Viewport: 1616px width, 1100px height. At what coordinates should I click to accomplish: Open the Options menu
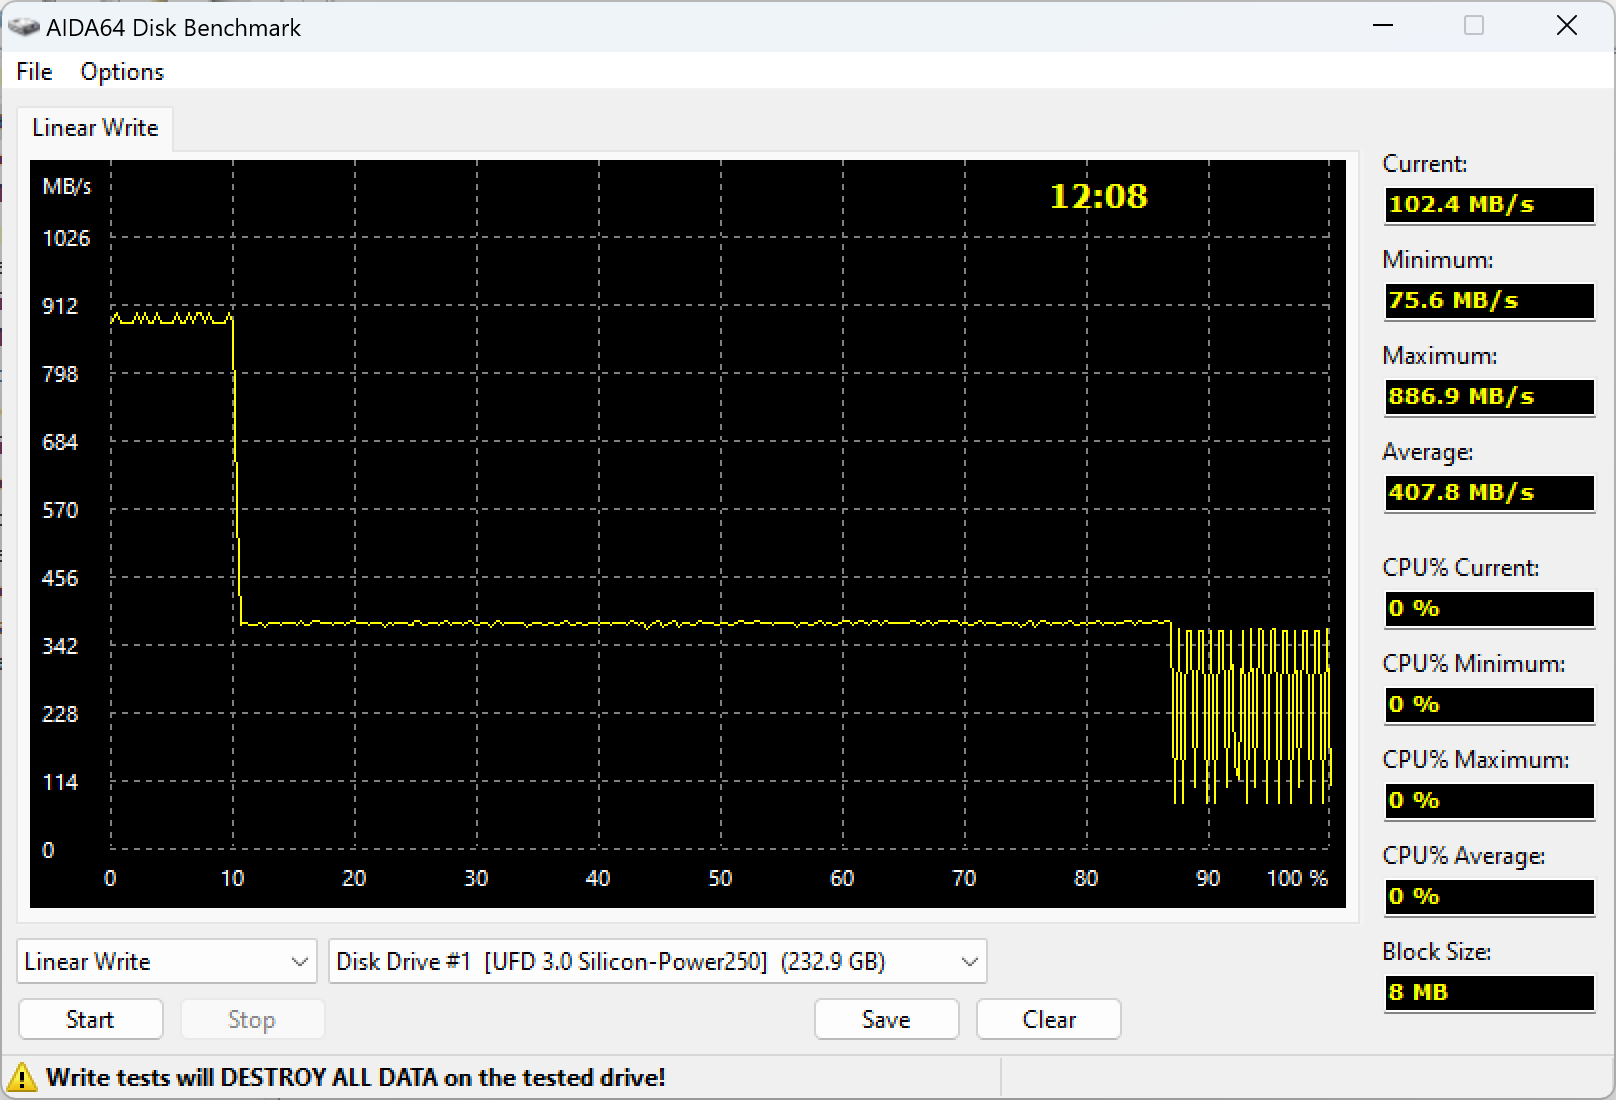pos(122,71)
